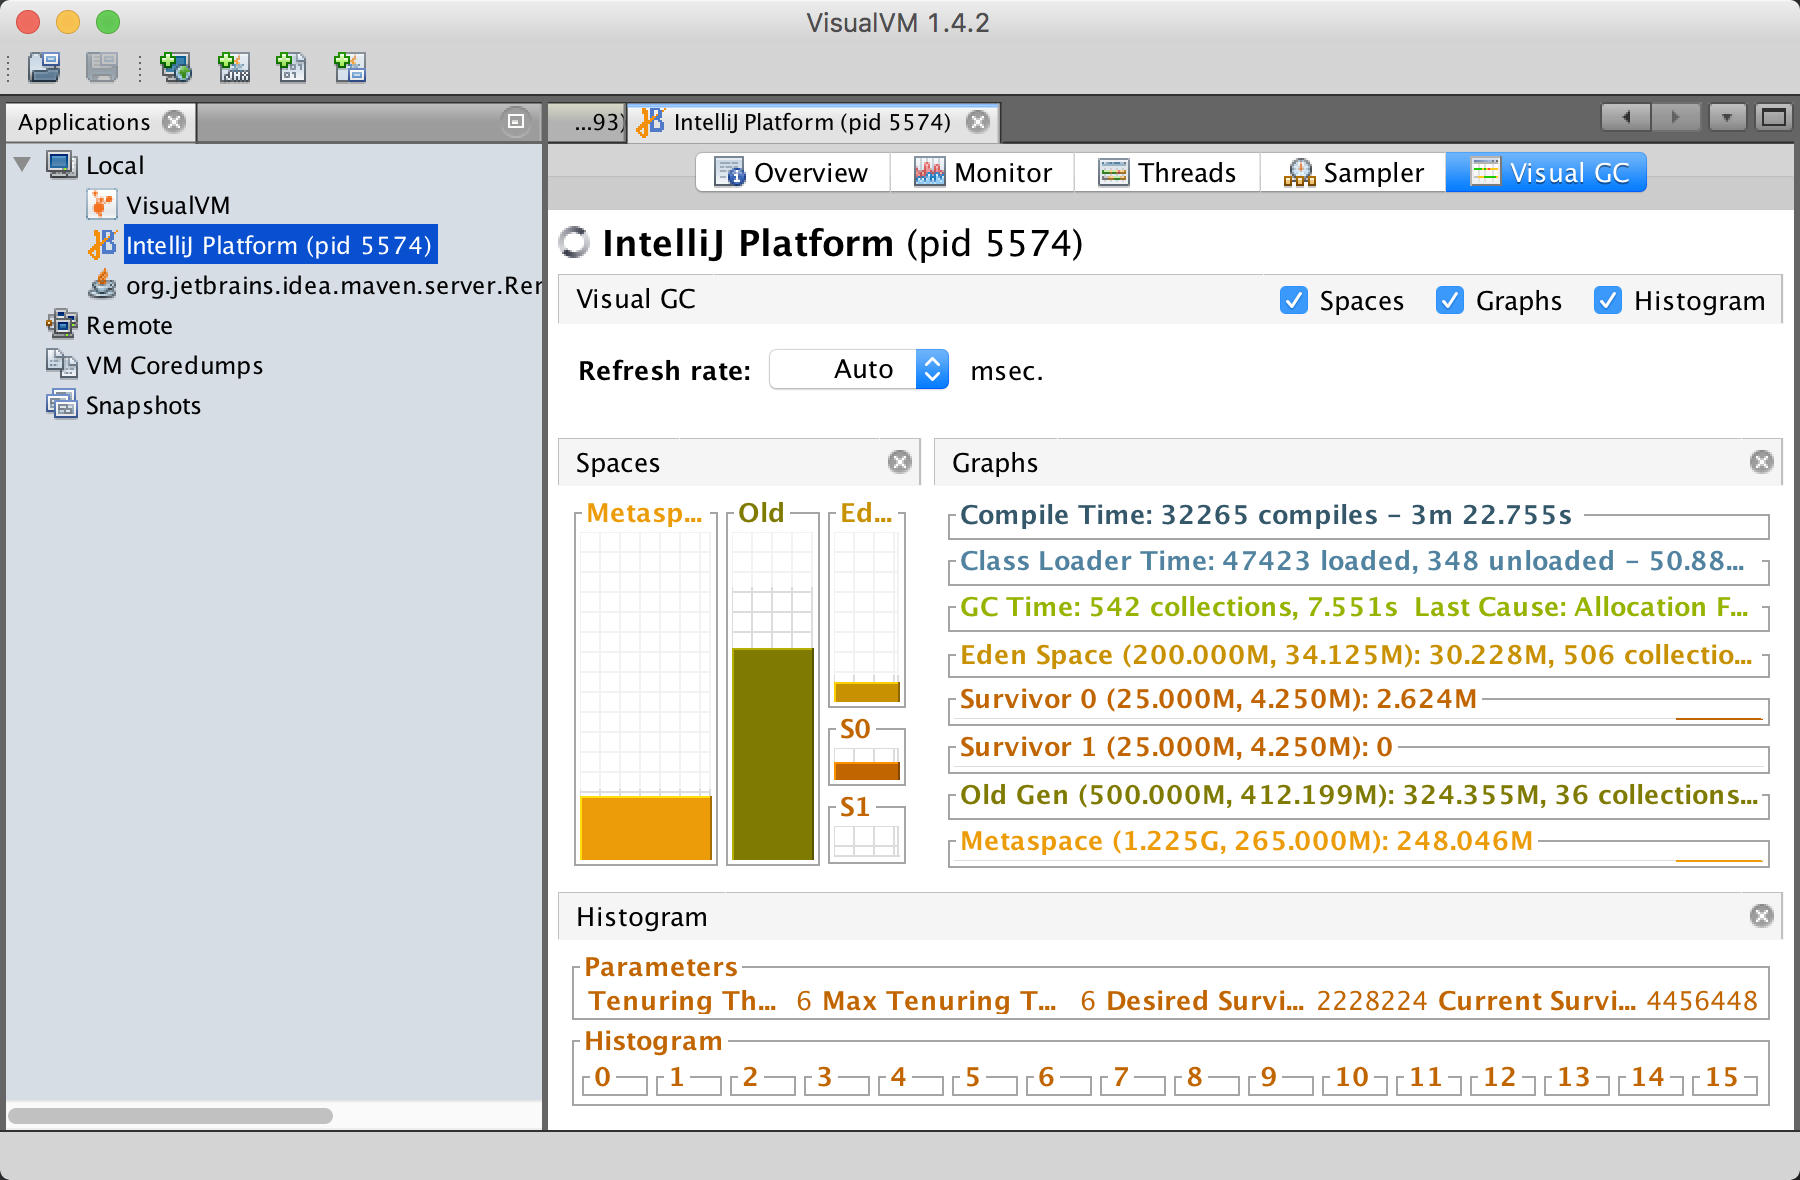
Task: Open the Sampler tab
Action: pyautogui.click(x=1353, y=172)
